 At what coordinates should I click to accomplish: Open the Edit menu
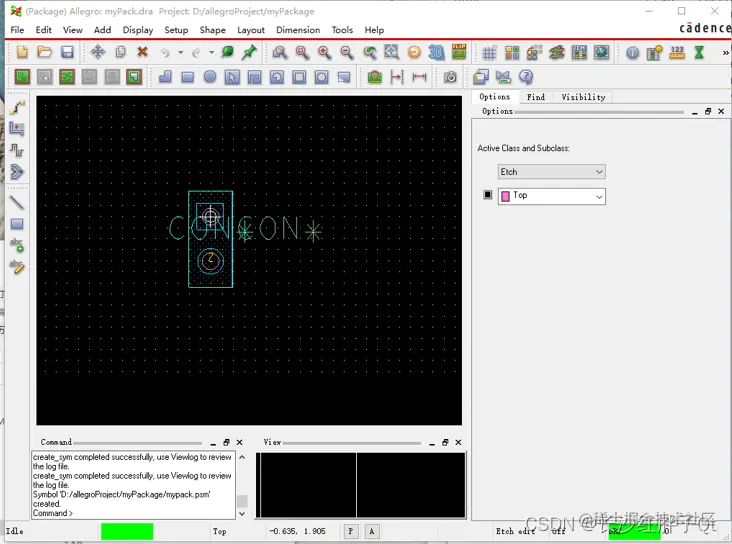(43, 30)
